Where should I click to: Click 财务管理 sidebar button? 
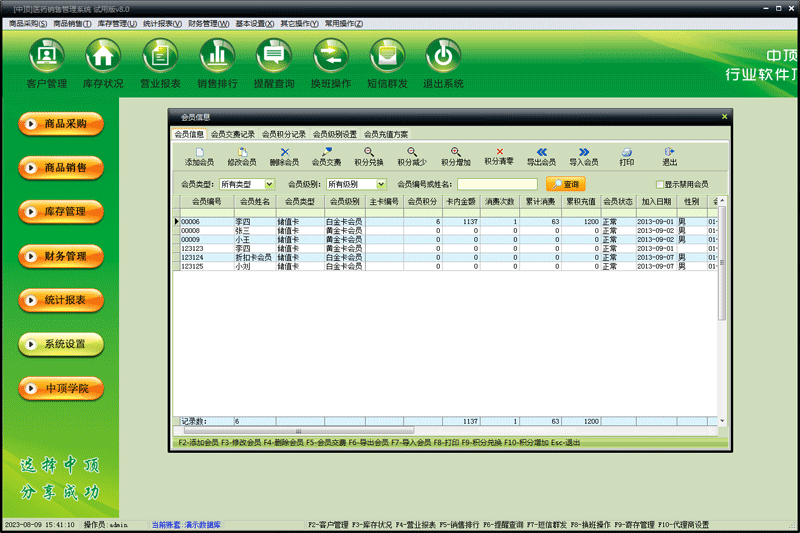click(x=61, y=256)
